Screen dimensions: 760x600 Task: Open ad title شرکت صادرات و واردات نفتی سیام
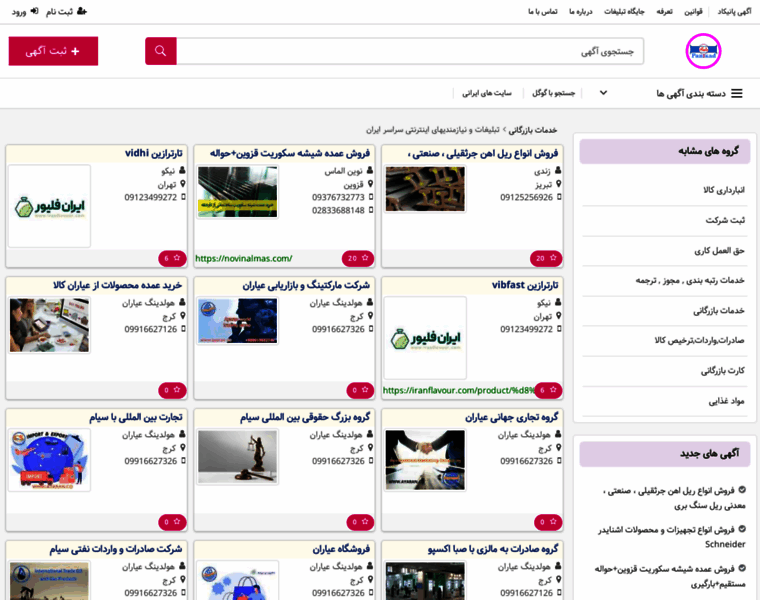(x=116, y=549)
